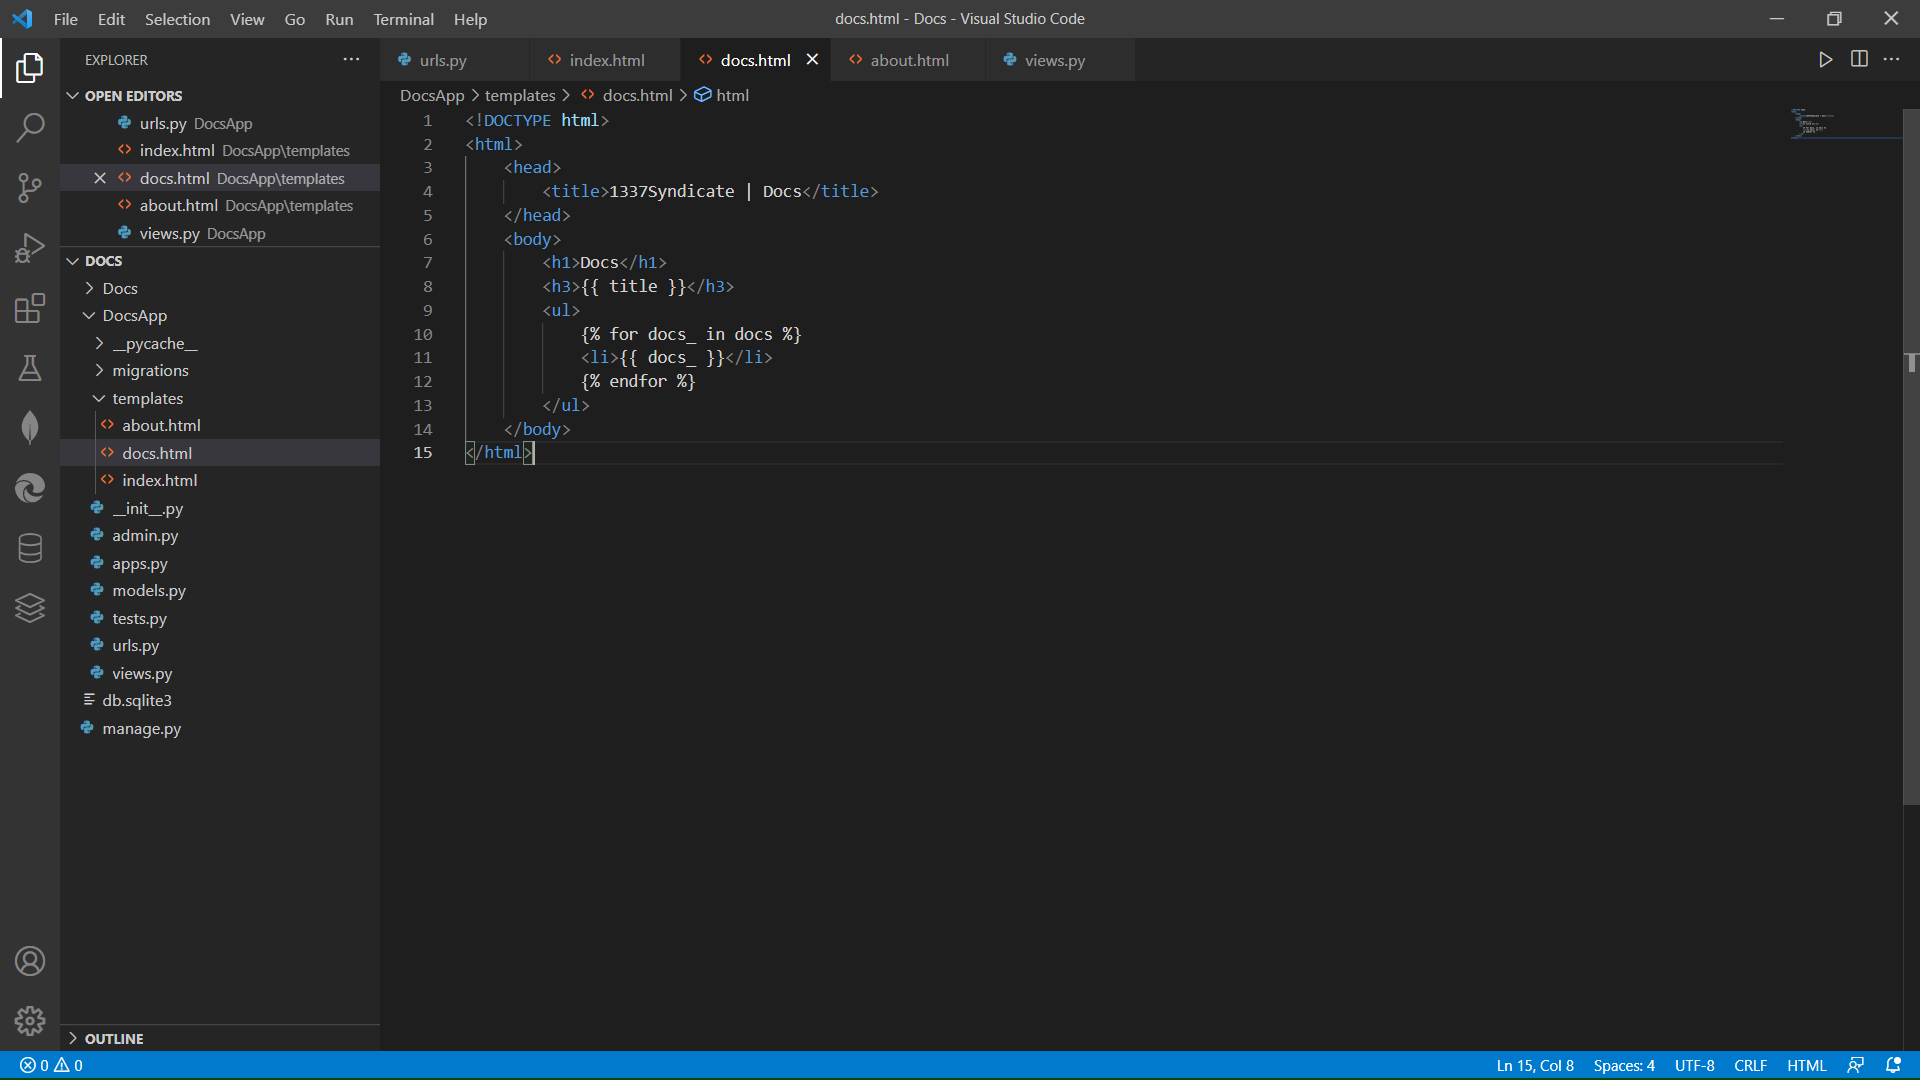Click the notifications bell in status bar
The height and width of the screenshot is (1080, 1920).
coord(1893,1066)
